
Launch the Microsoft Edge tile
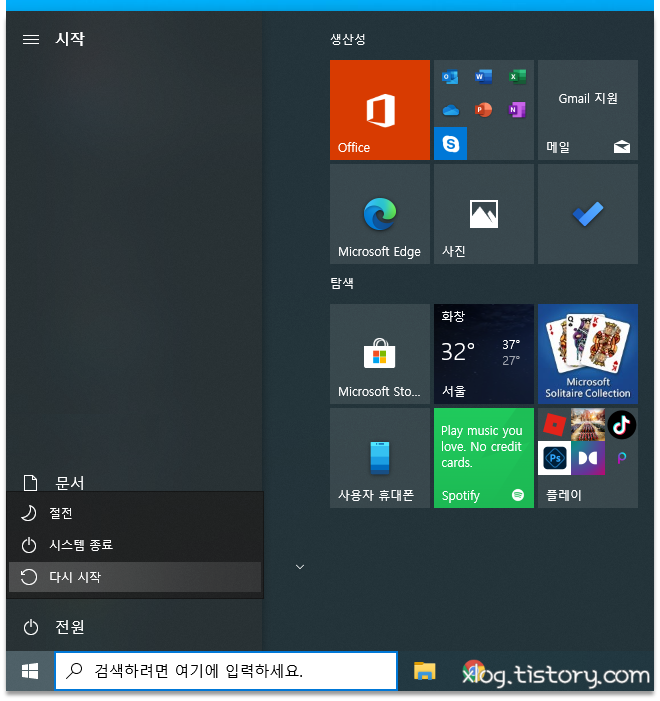(380, 214)
